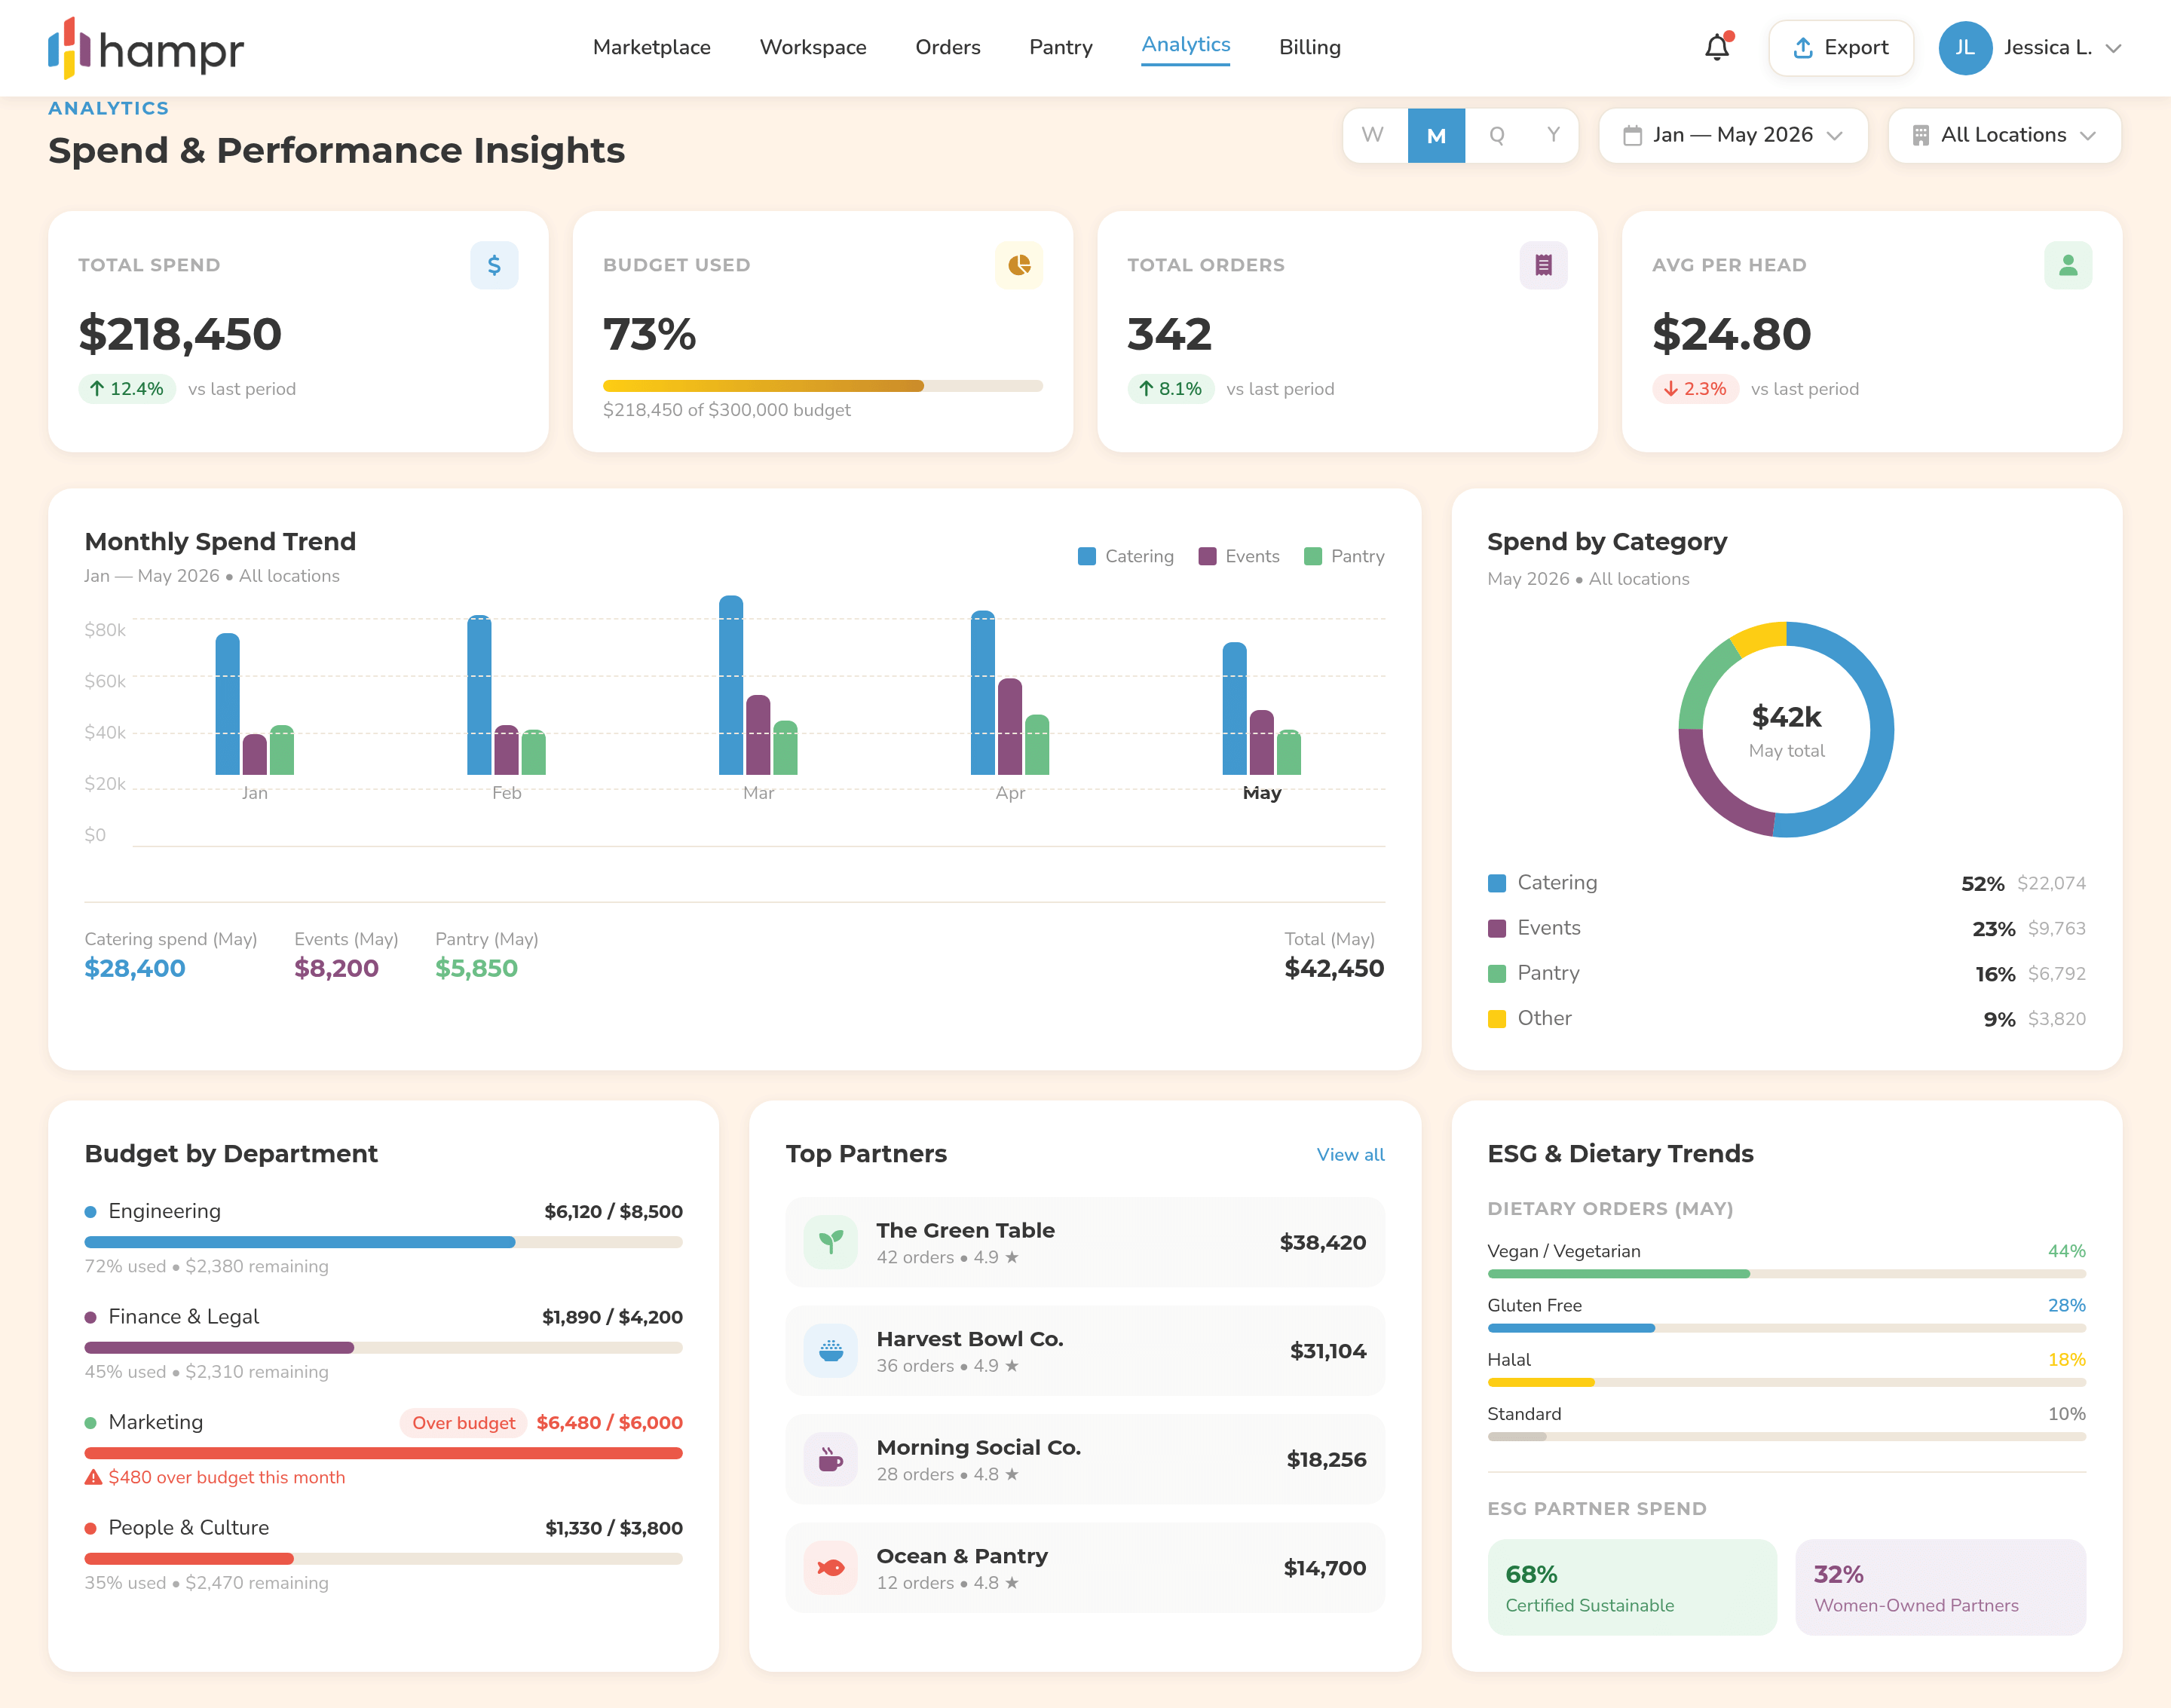Toggle Catering series in chart legend
Viewport: 2171px width, 1708px height.
coord(1125,556)
